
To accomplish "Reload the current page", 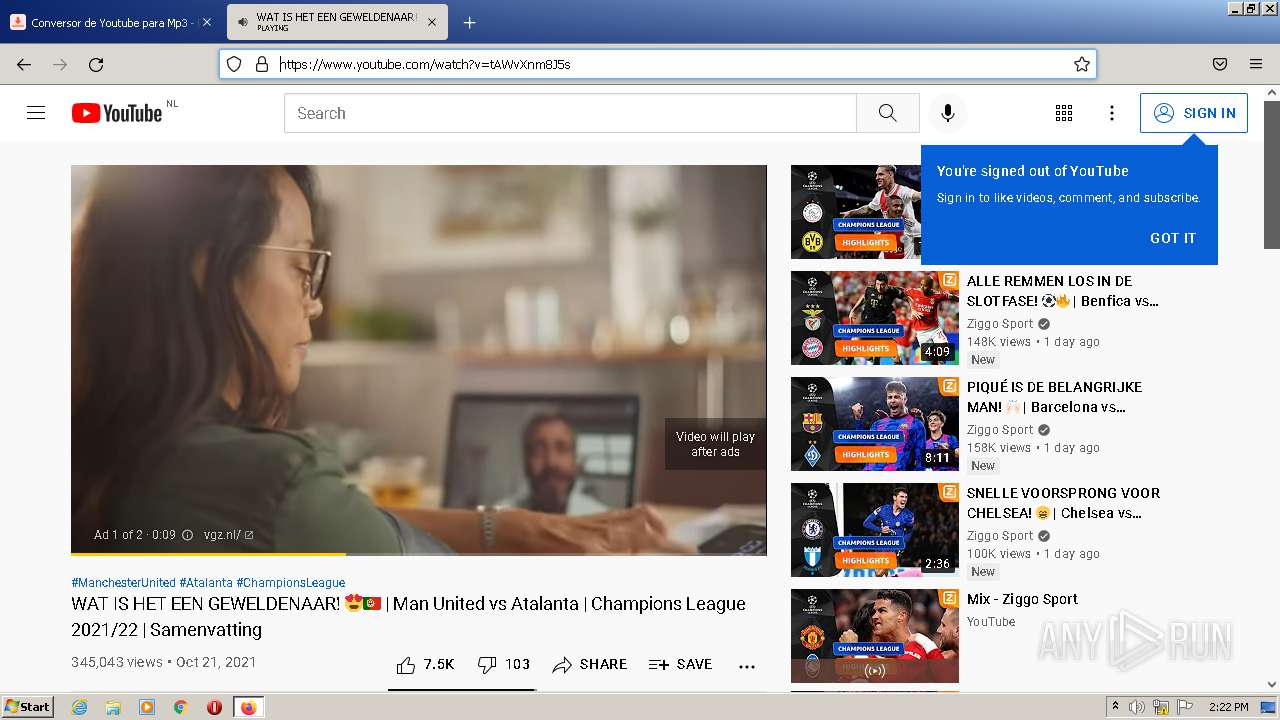I will [96, 64].
